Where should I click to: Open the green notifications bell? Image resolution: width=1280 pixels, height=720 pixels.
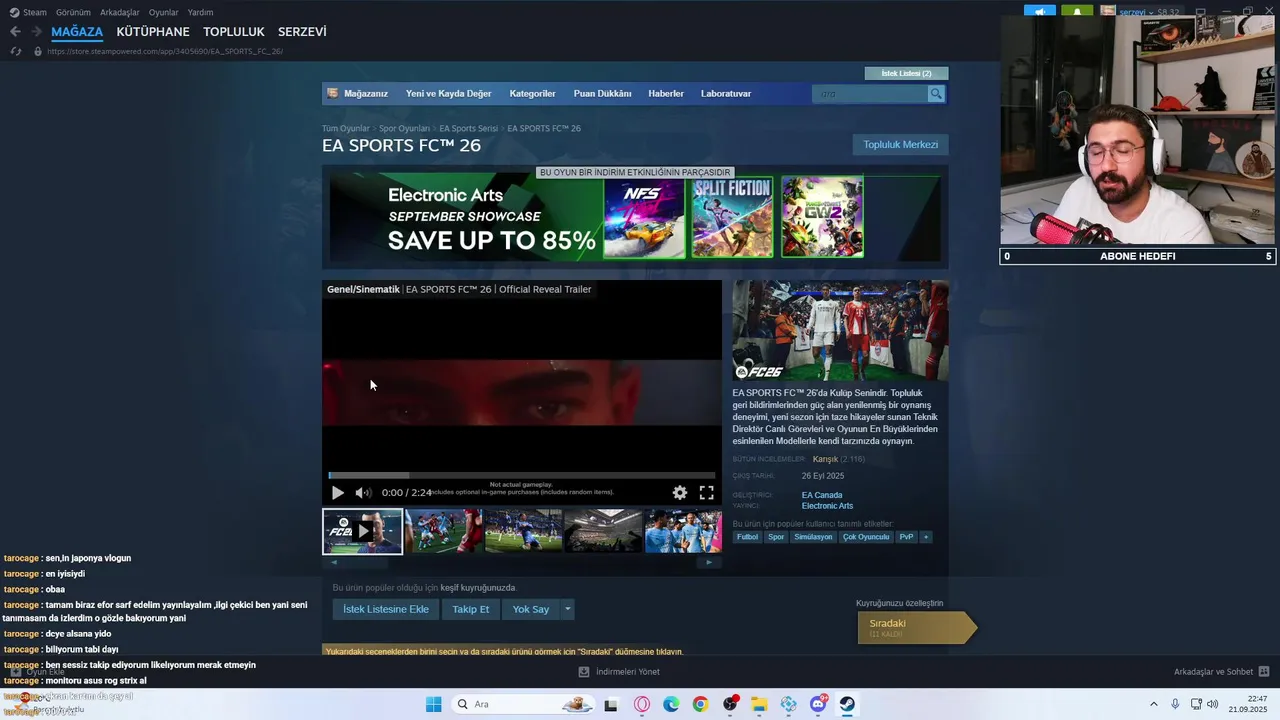pos(1077,12)
